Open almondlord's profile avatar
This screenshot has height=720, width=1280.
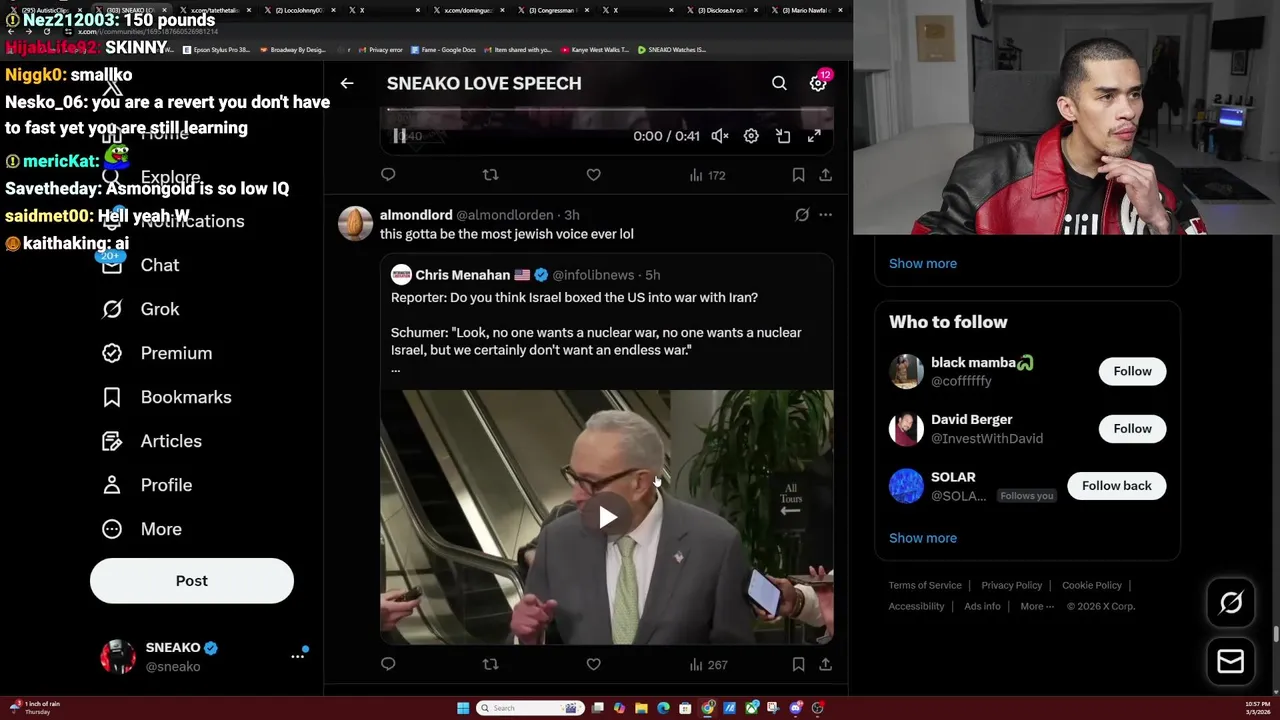tap(355, 223)
